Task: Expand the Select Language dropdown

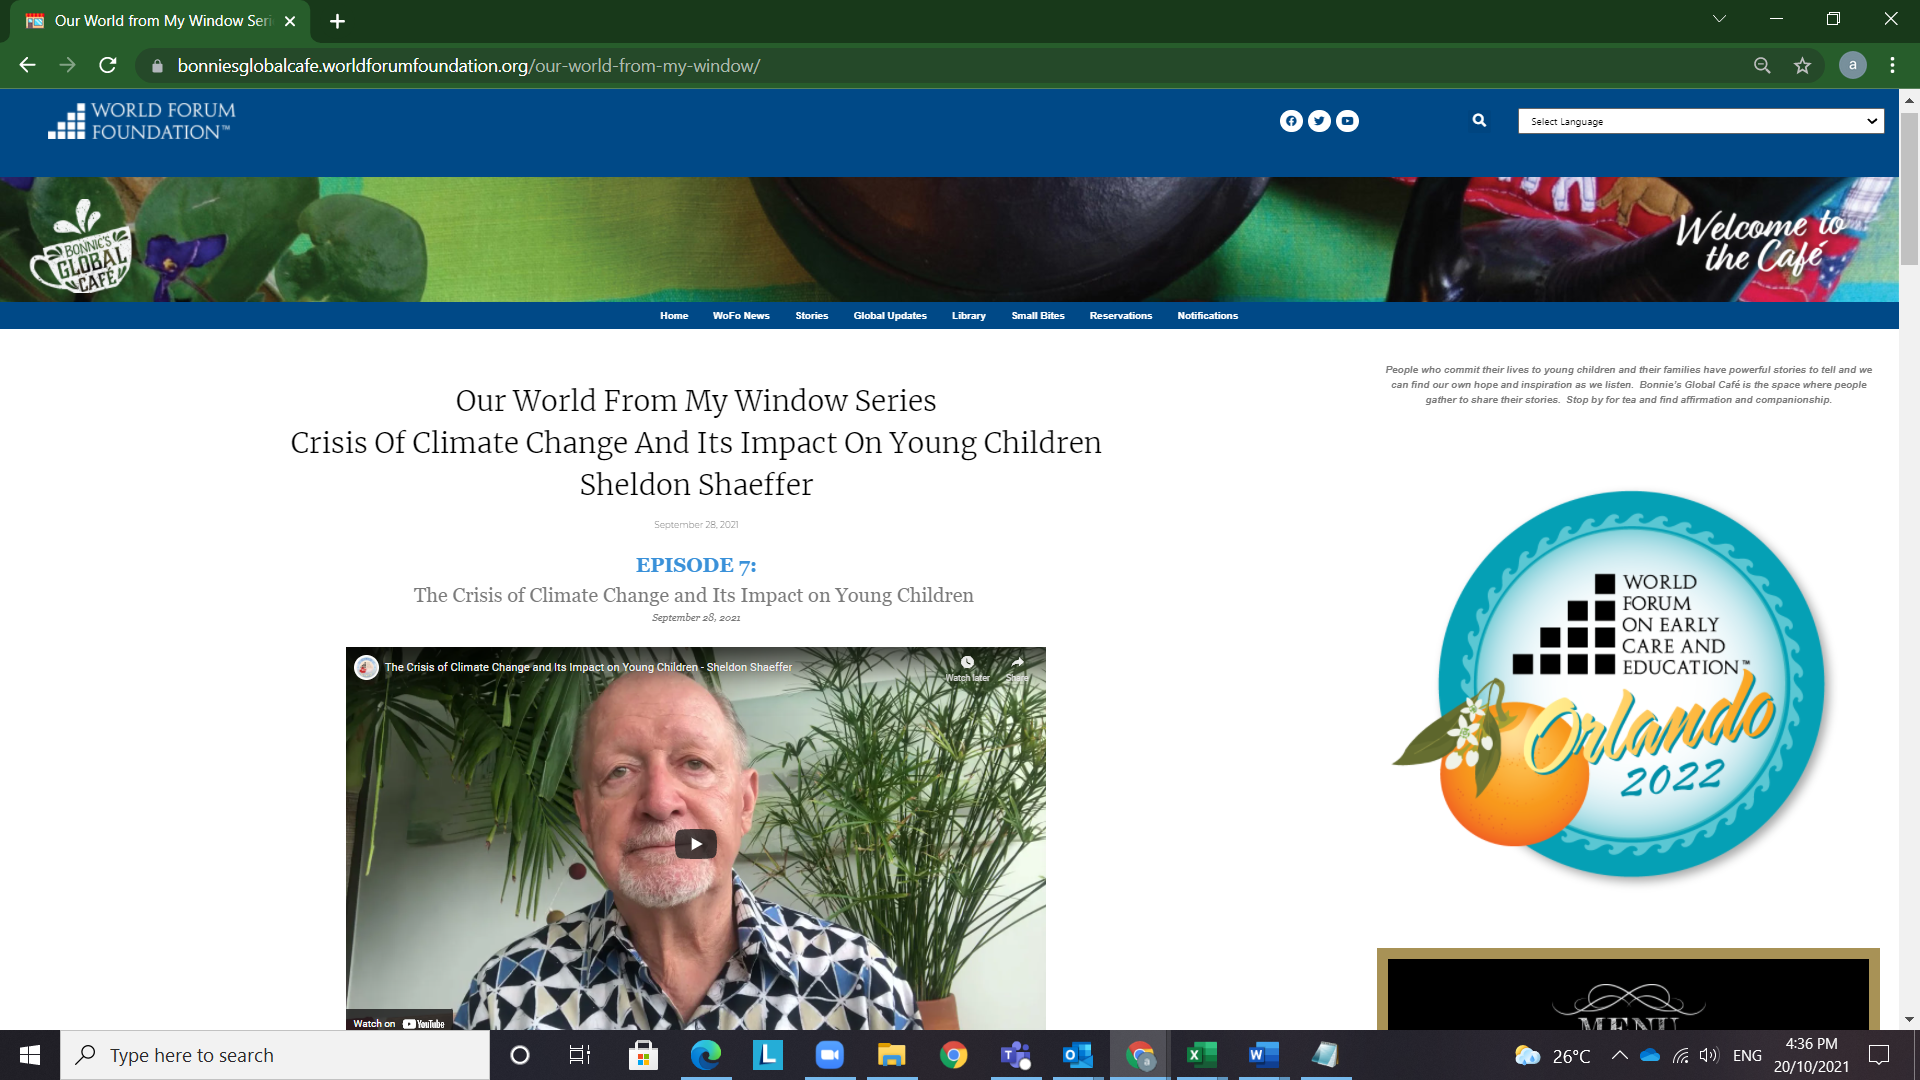Action: (x=1700, y=121)
